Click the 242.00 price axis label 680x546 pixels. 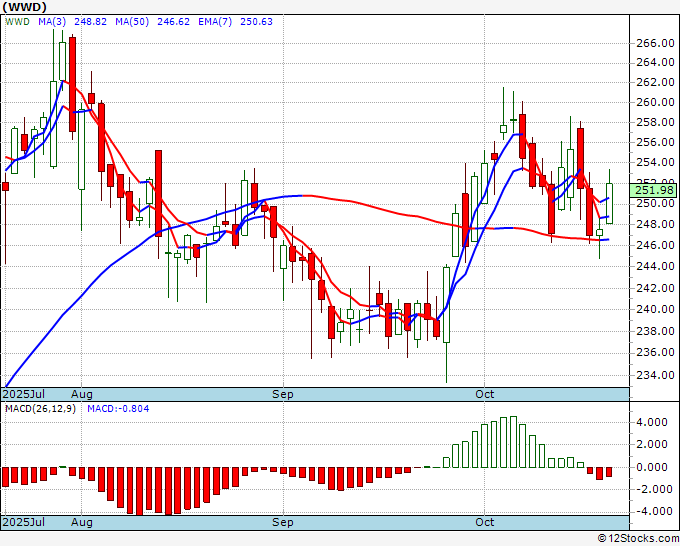tap(655, 288)
